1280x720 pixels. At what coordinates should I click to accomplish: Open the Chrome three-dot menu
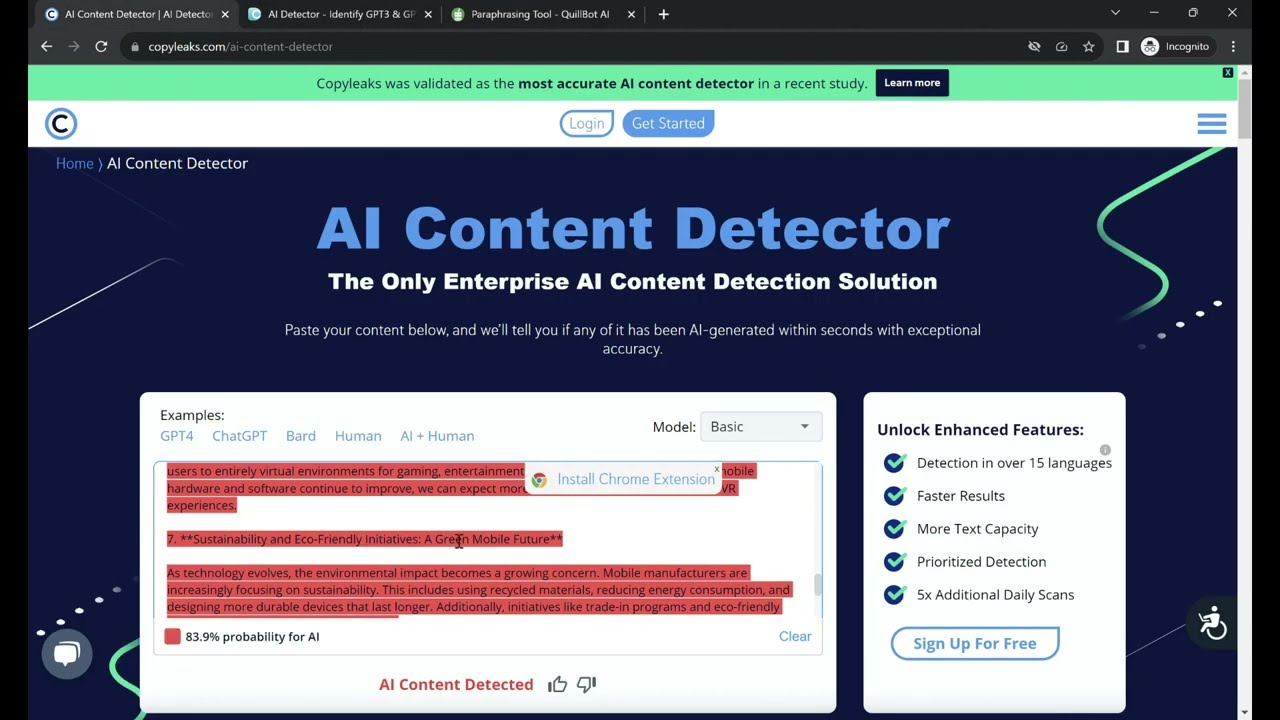[x=1233, y=46]
